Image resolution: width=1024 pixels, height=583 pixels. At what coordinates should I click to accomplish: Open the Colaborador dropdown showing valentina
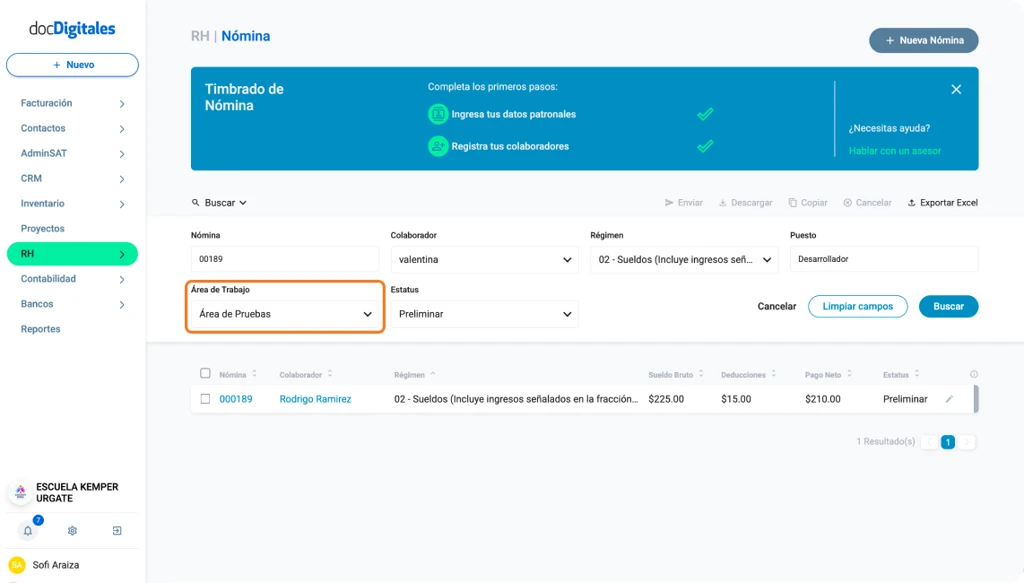[x=484, y=260]
